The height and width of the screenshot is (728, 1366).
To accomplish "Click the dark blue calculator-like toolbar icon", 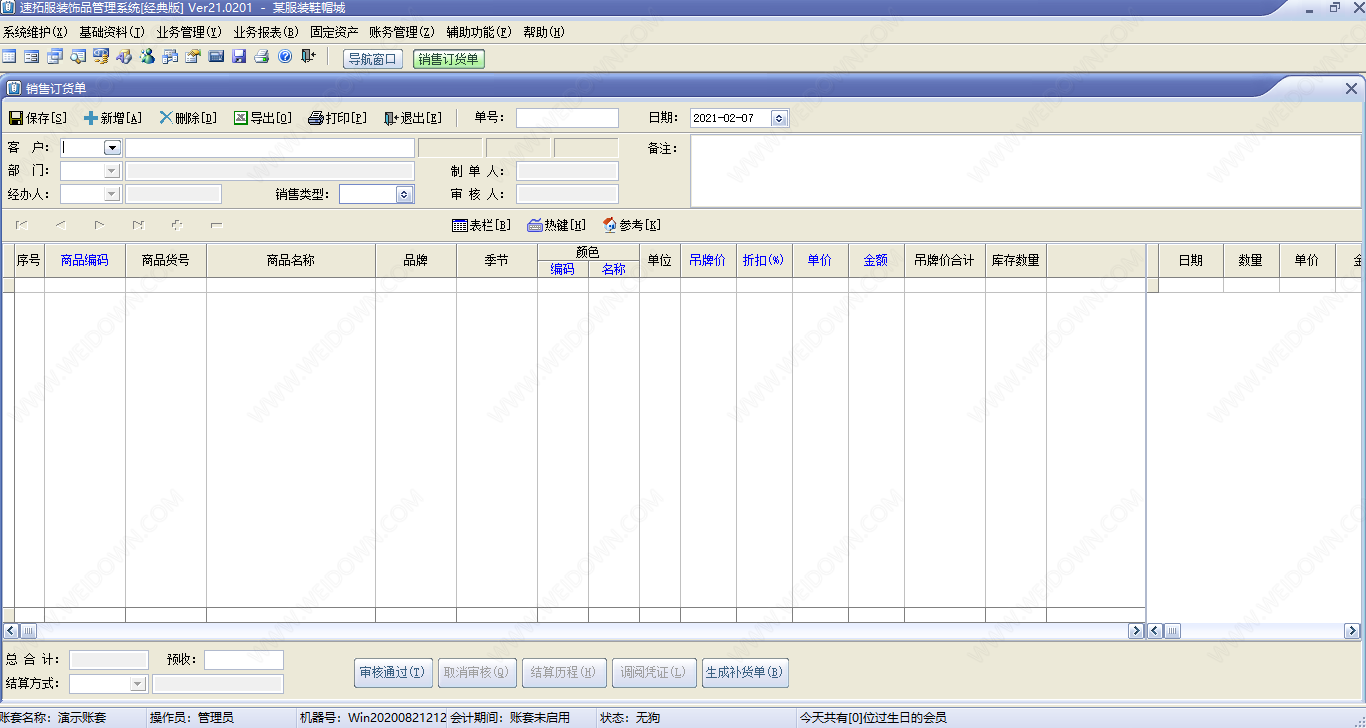I will point(216,57).
